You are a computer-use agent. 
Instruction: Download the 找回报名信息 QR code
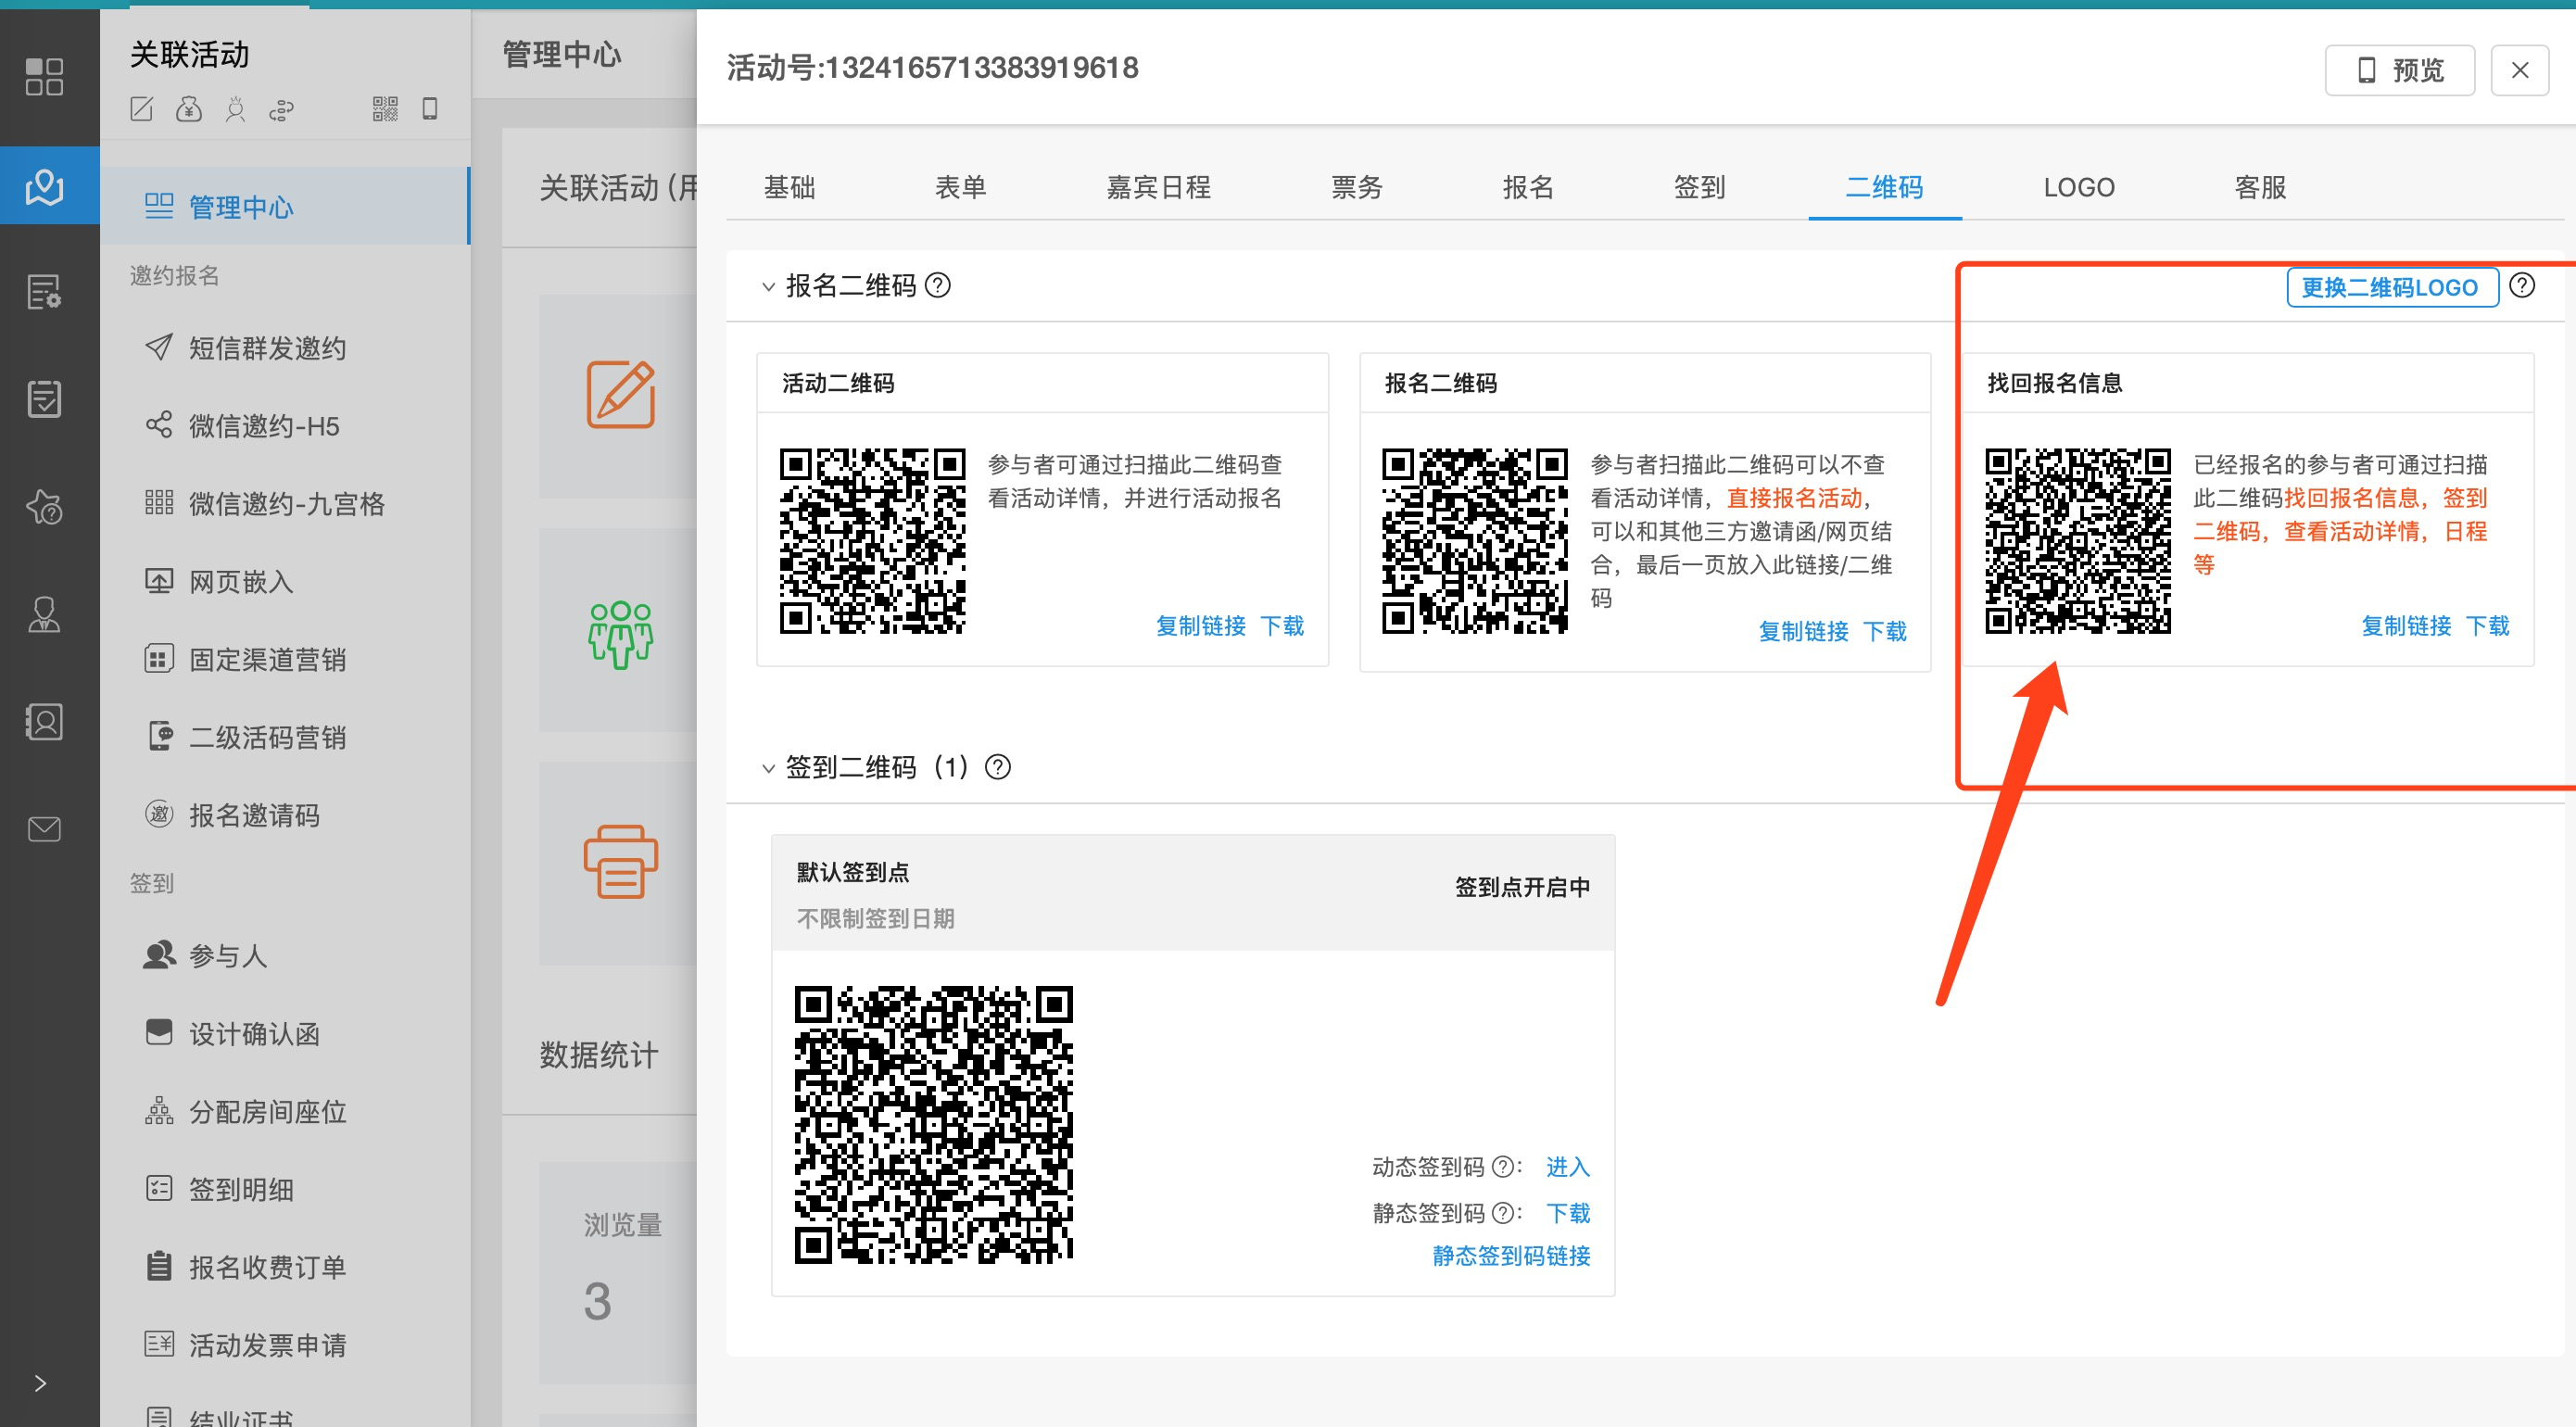(2487, 626)
